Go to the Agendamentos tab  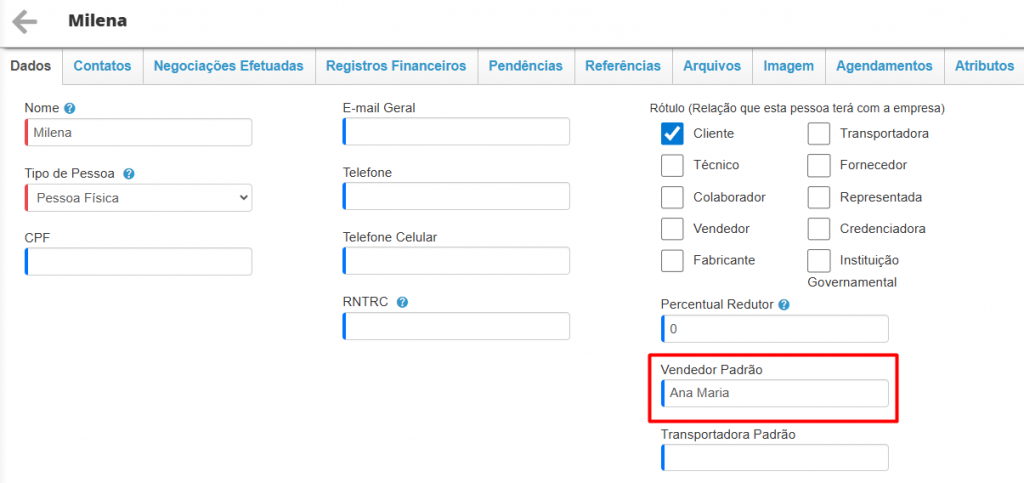coord(884,66)
